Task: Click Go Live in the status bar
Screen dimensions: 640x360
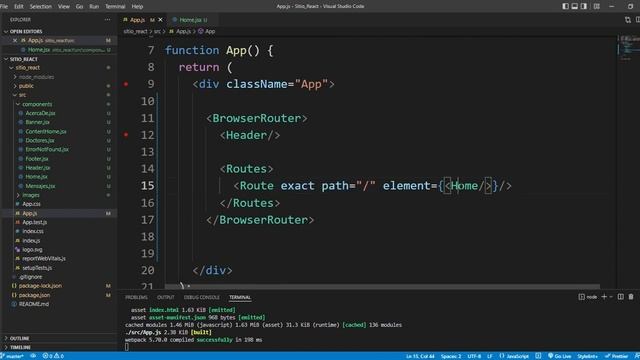Action: pyautogui.click(x=560, y=356)
